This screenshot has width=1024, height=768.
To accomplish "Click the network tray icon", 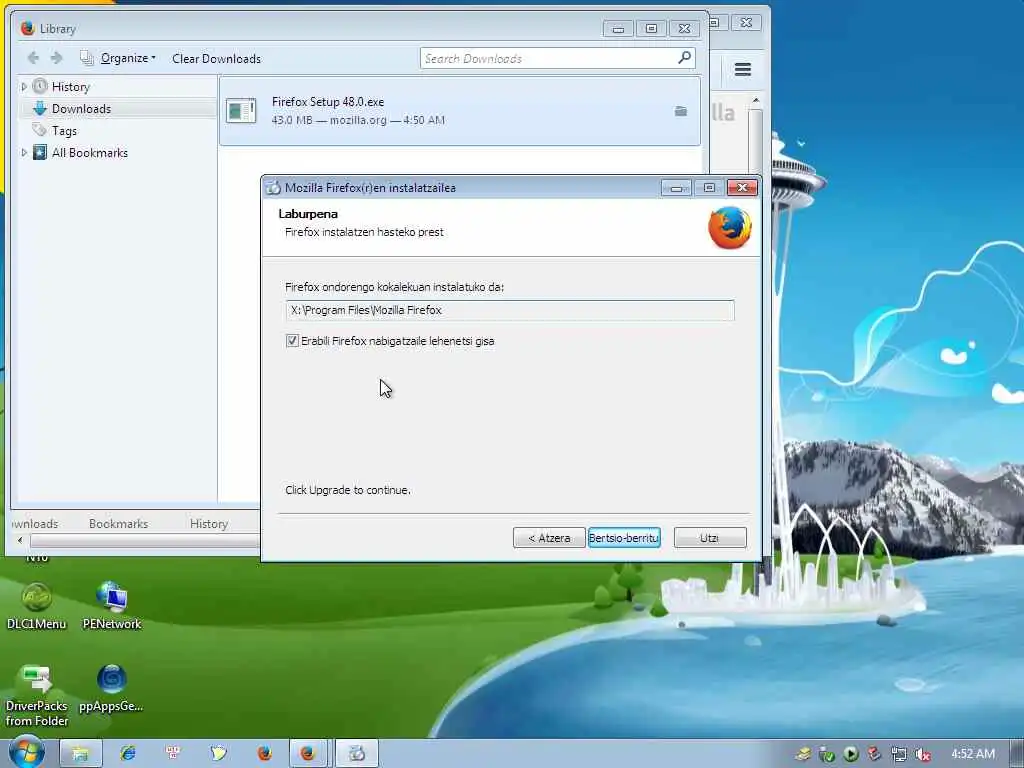I will (x=899, y=754).
